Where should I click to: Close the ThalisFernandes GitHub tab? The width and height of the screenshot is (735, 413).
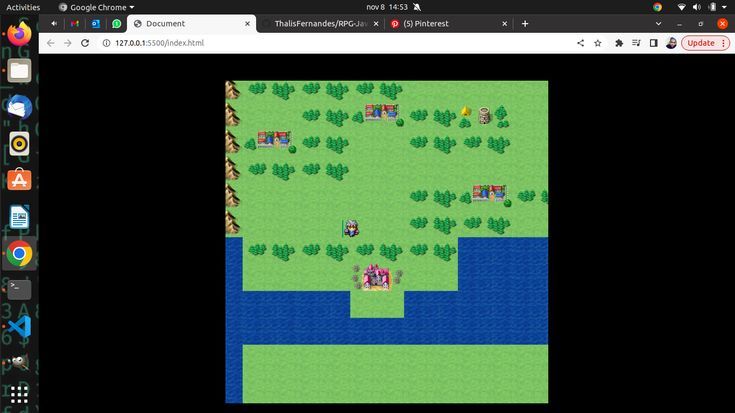tap(376, 23)
